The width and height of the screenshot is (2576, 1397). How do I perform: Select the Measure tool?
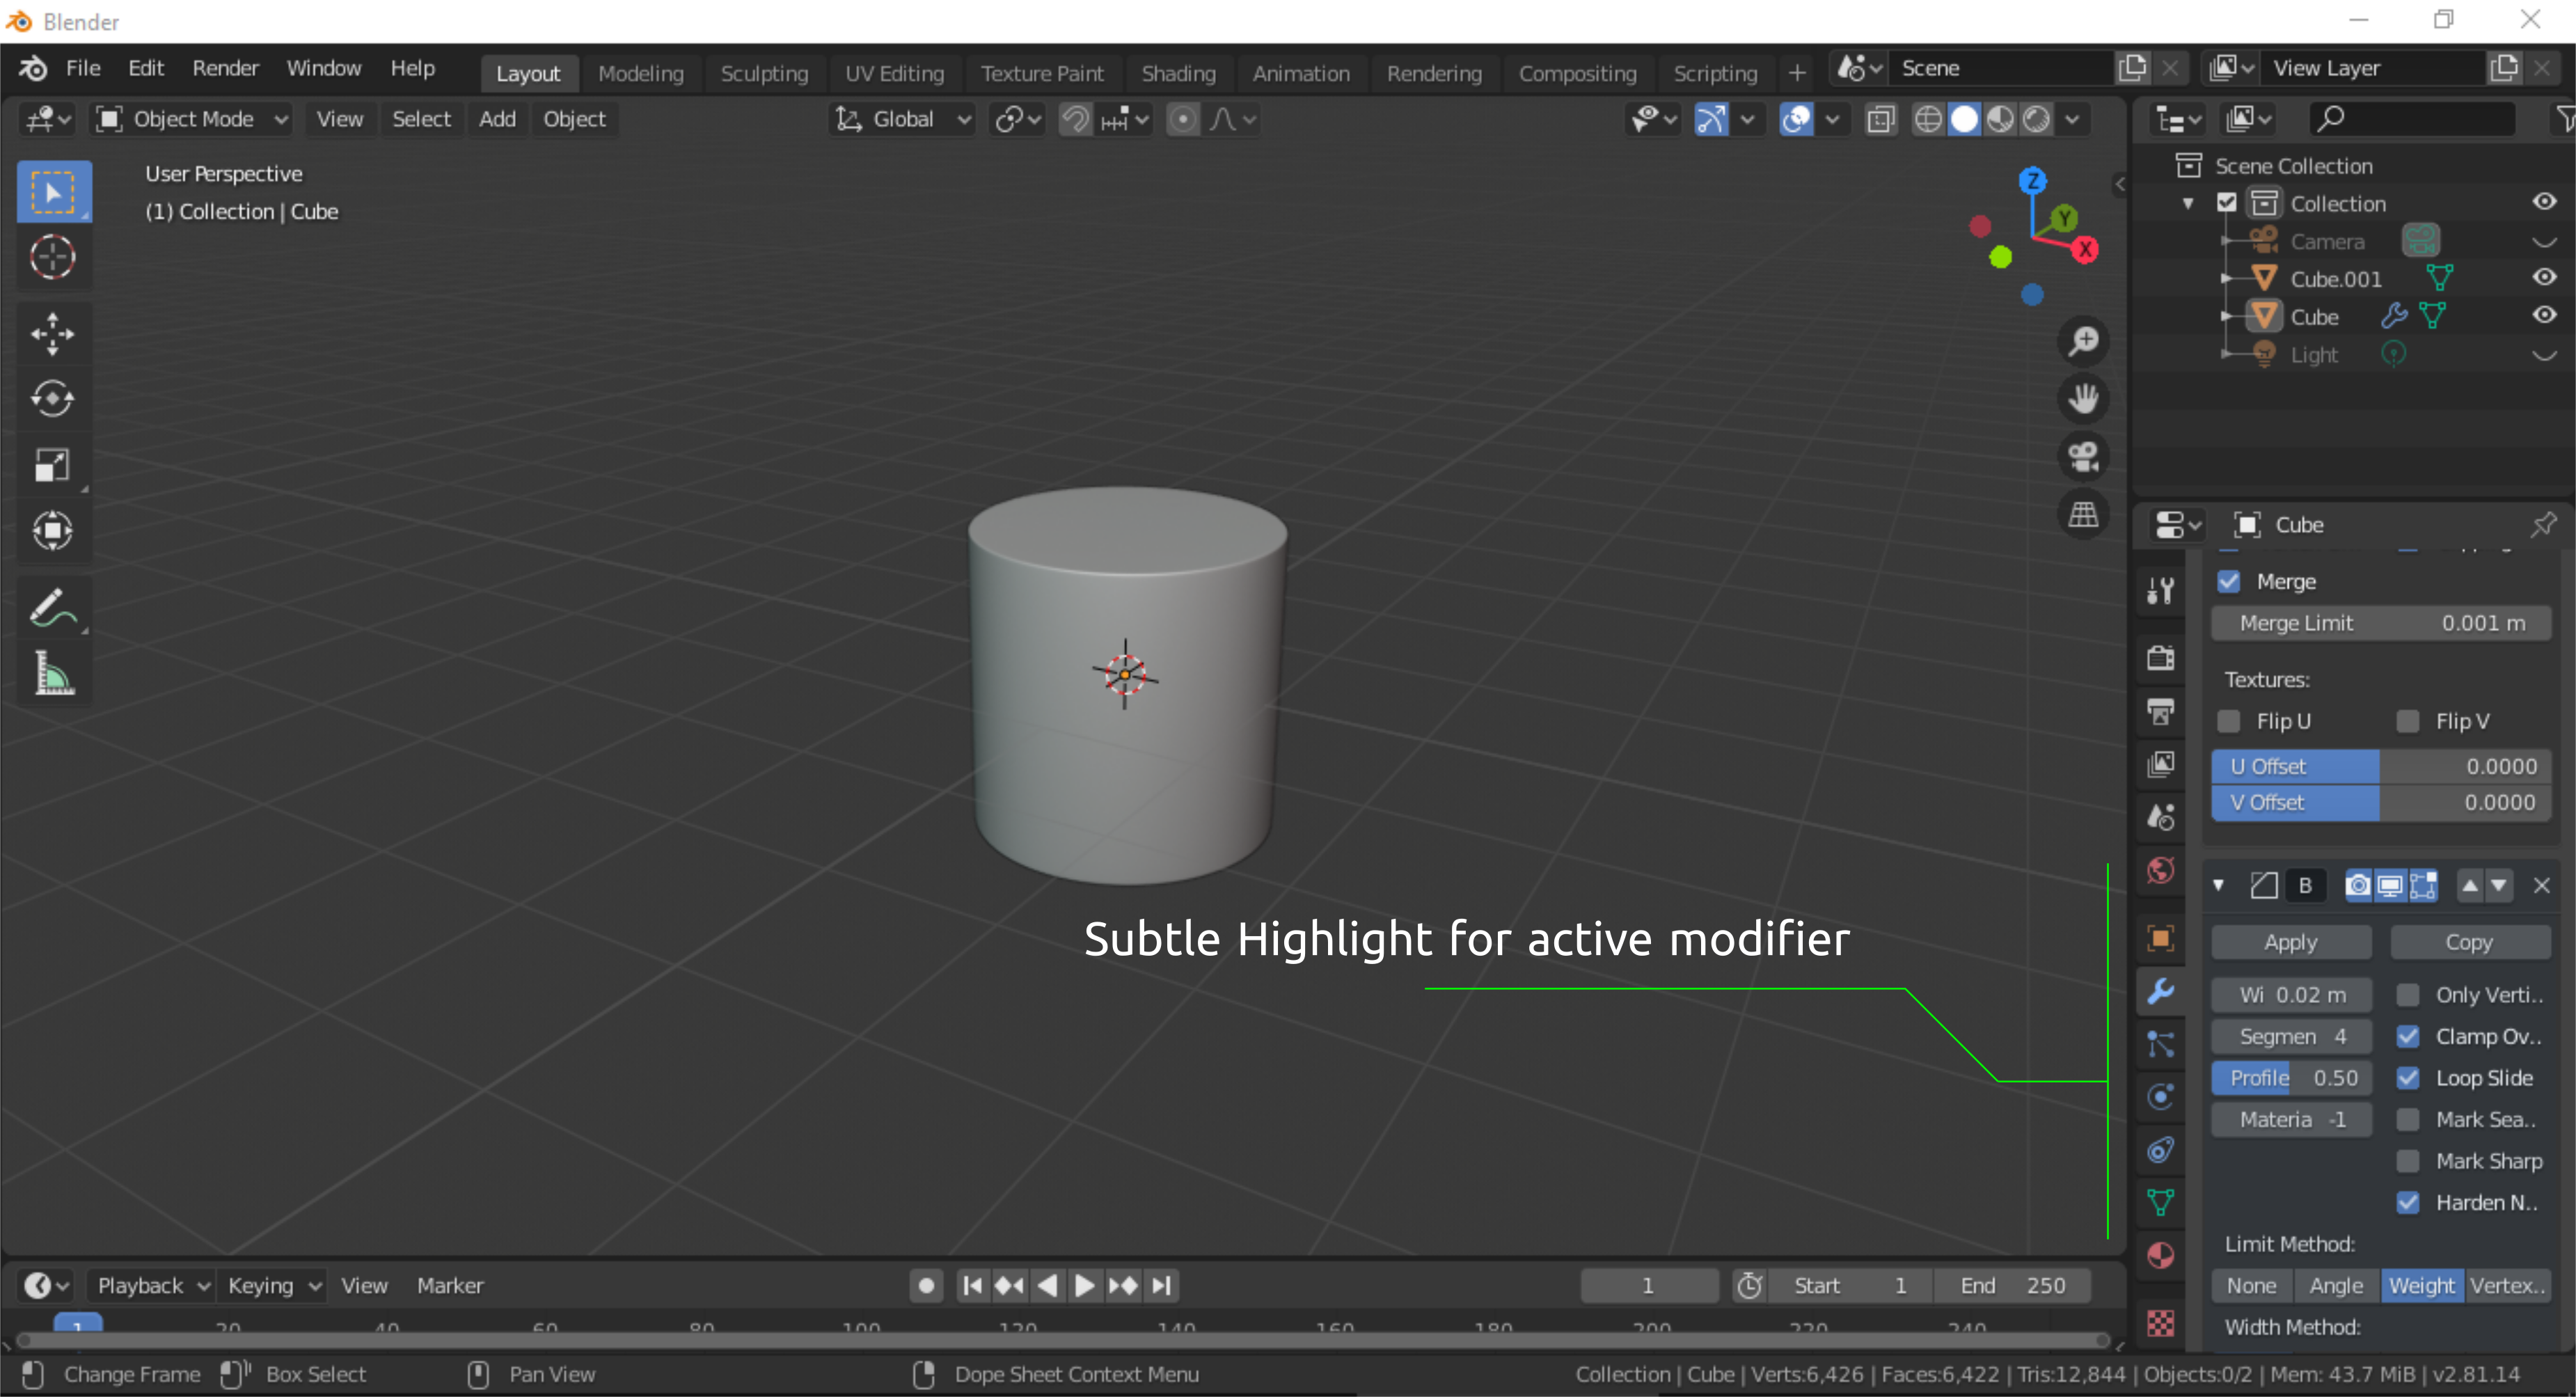tap(53, 673)
